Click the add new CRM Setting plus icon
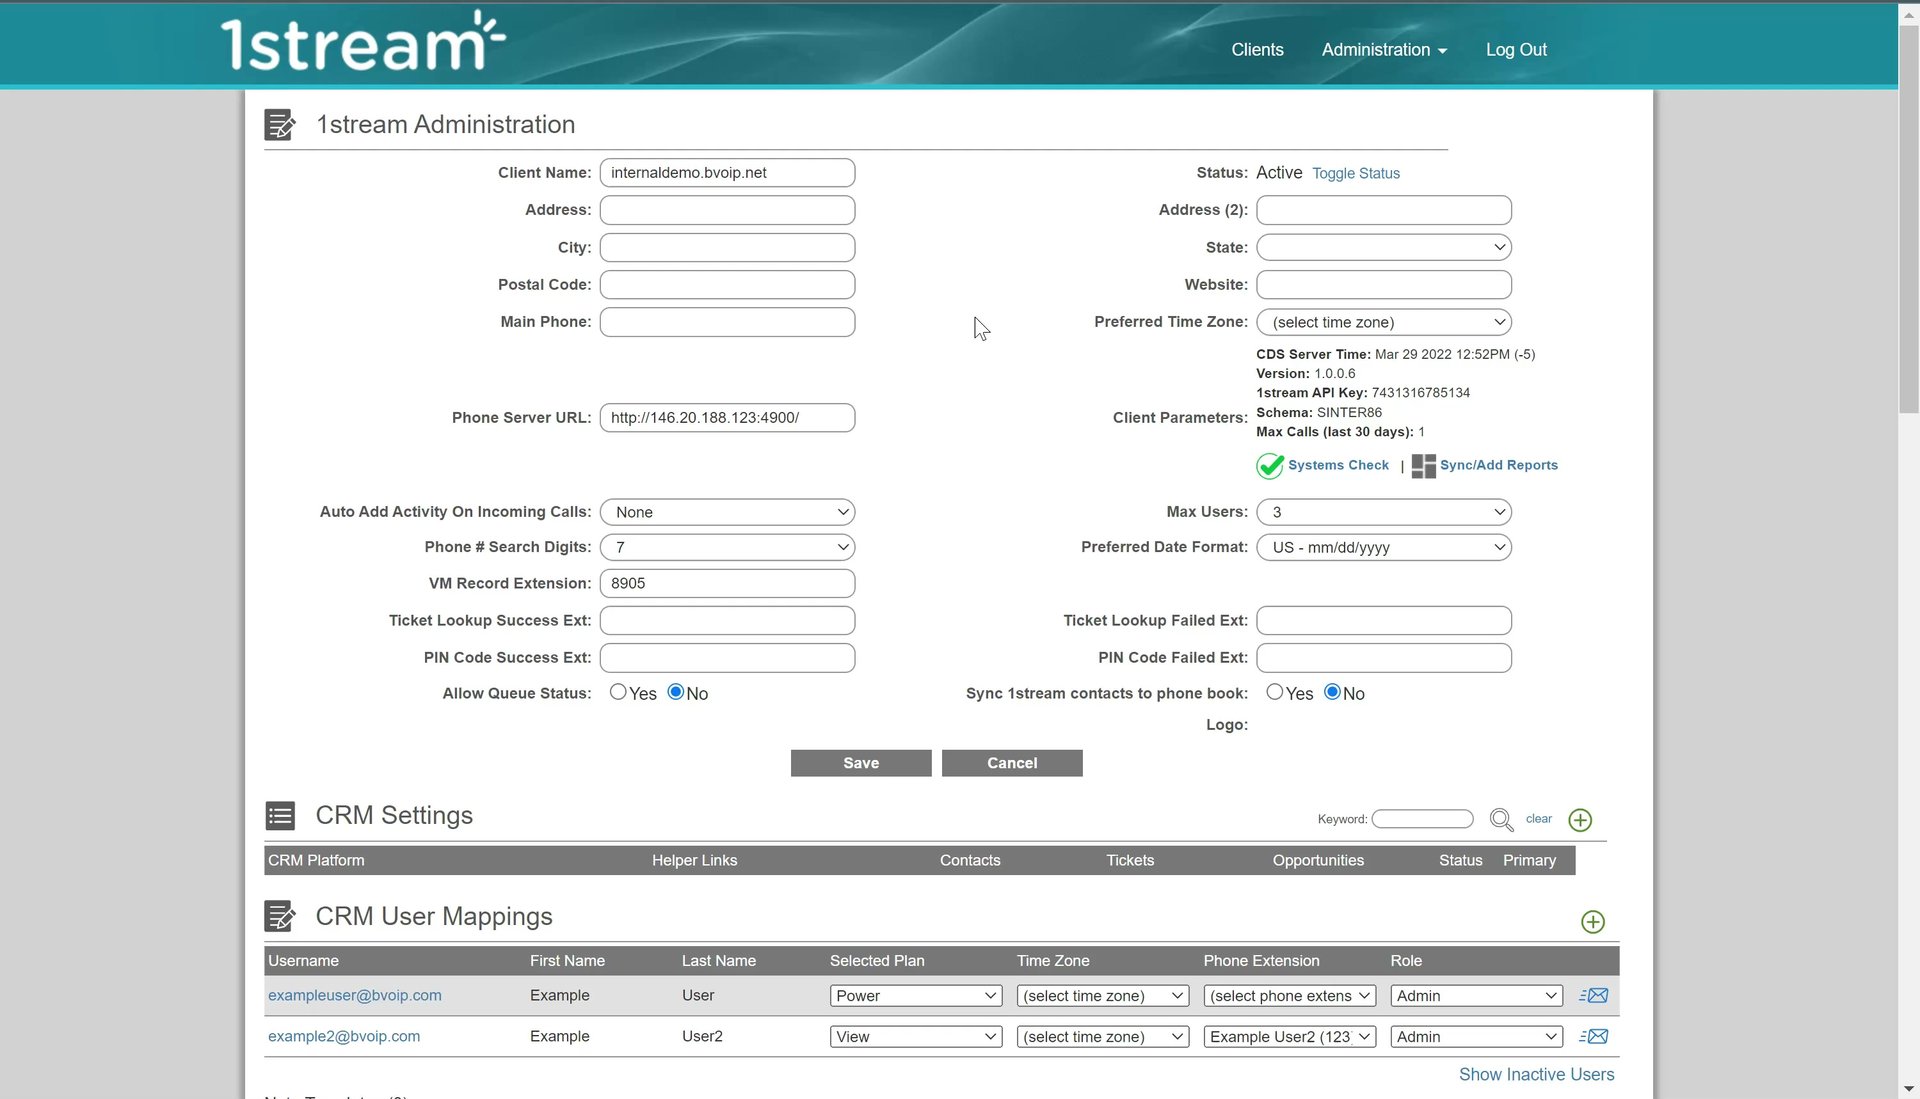 1580,819
